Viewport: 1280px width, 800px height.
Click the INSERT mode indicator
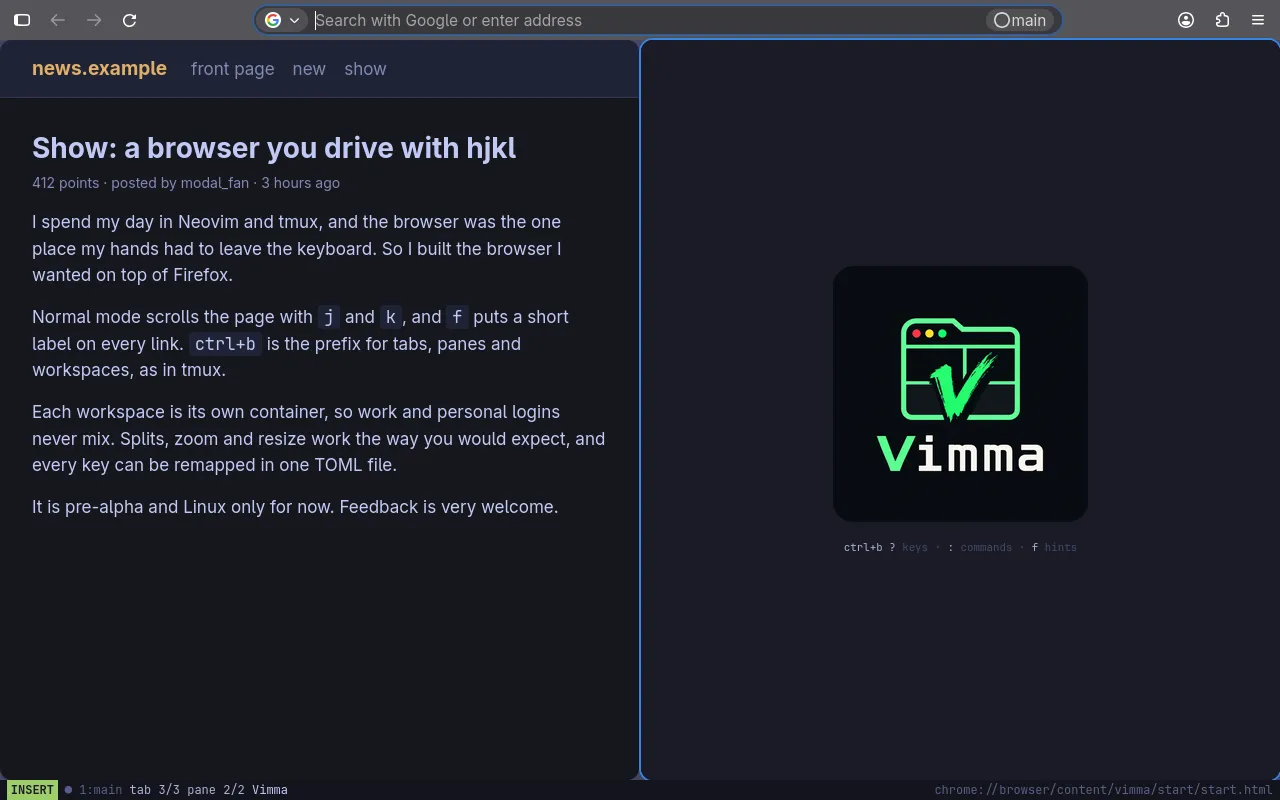click(x=32, y=790)
